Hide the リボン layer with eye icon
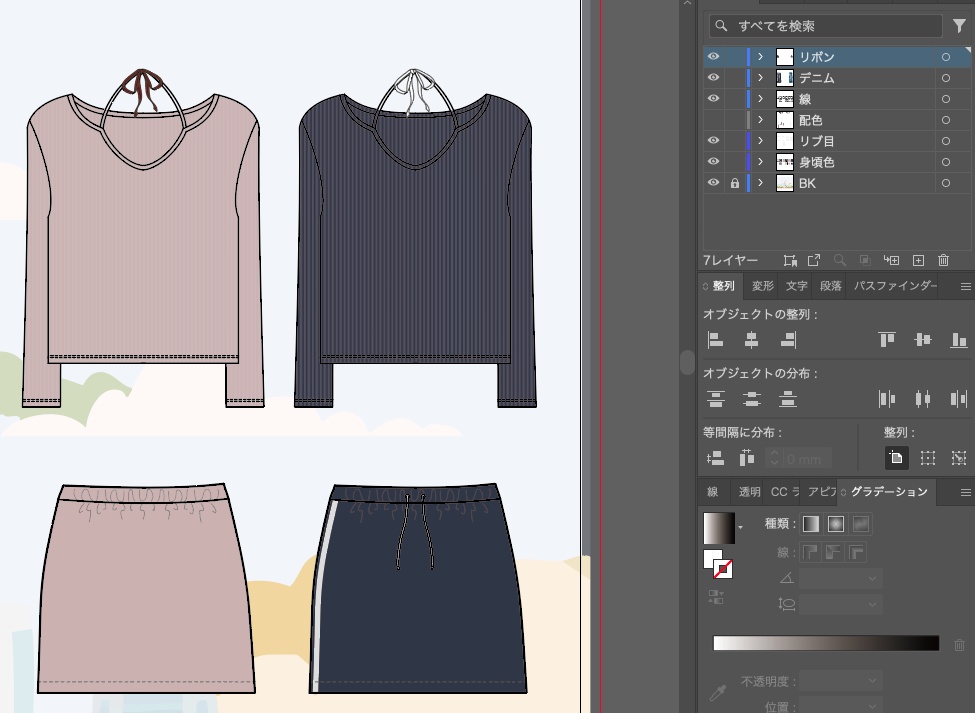975x713 pixels. pyautogui.click(x=713, y=57)
